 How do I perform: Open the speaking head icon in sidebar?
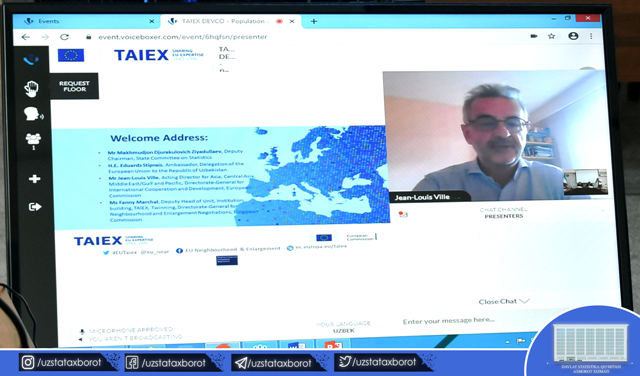click(33, 114)
